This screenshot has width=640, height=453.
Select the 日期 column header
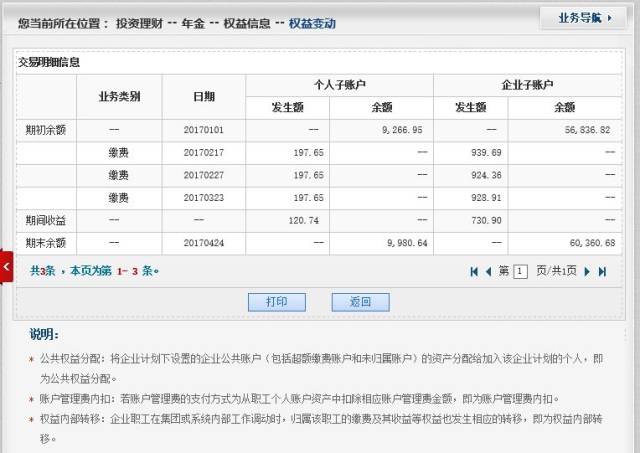pyautogui.click(x=204, y=97)
